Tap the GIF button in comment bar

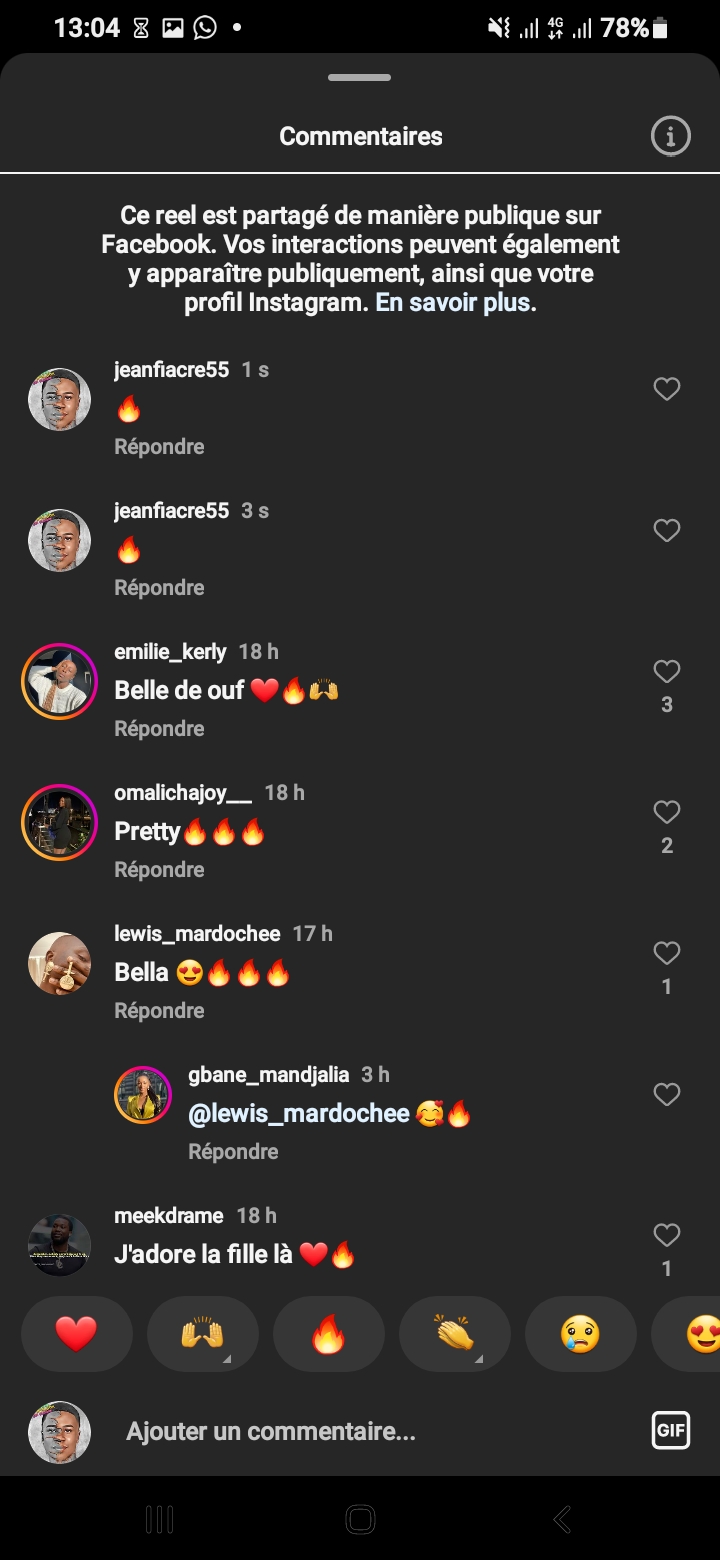pyautogui.click(x=670, y=1430)
